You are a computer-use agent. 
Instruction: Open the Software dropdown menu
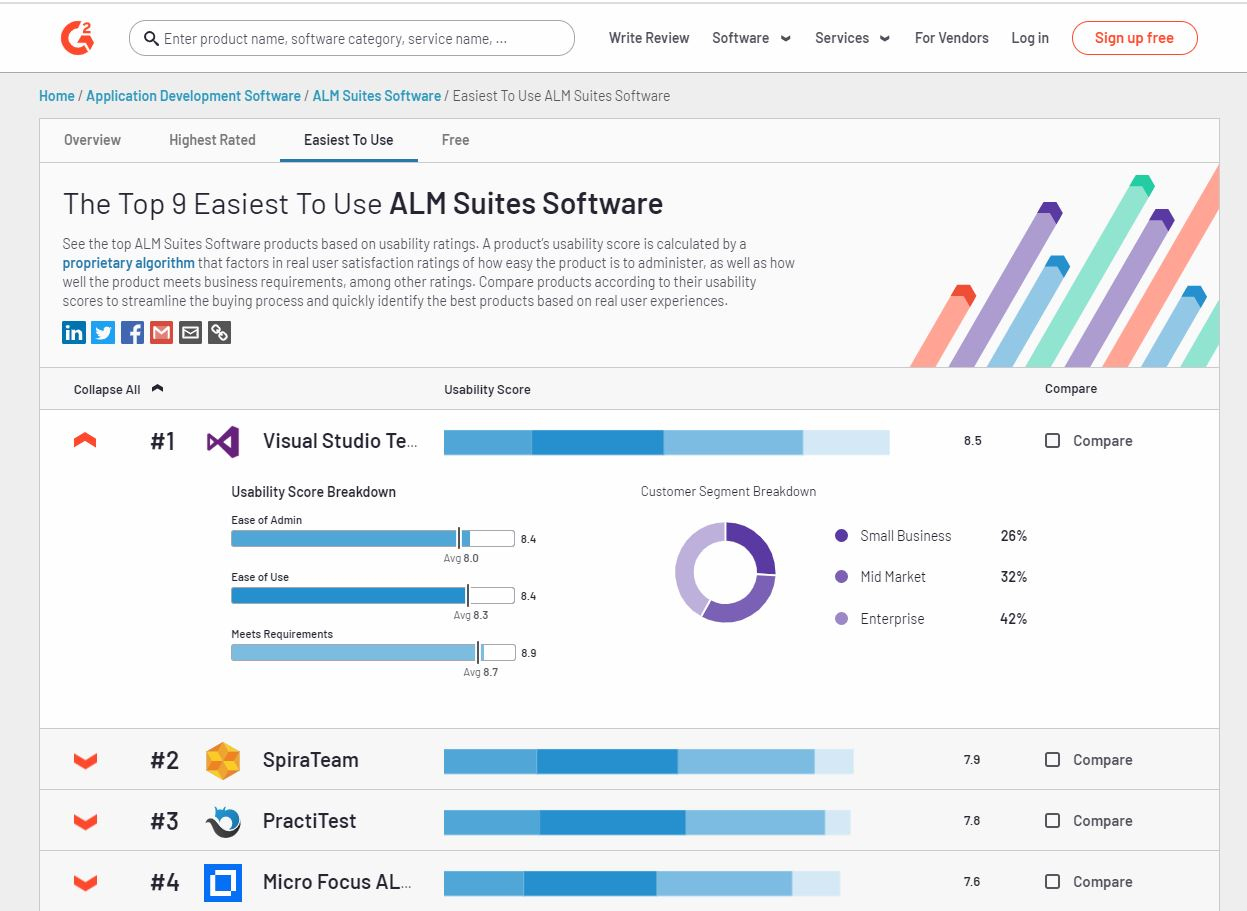[x=751, y=38]
